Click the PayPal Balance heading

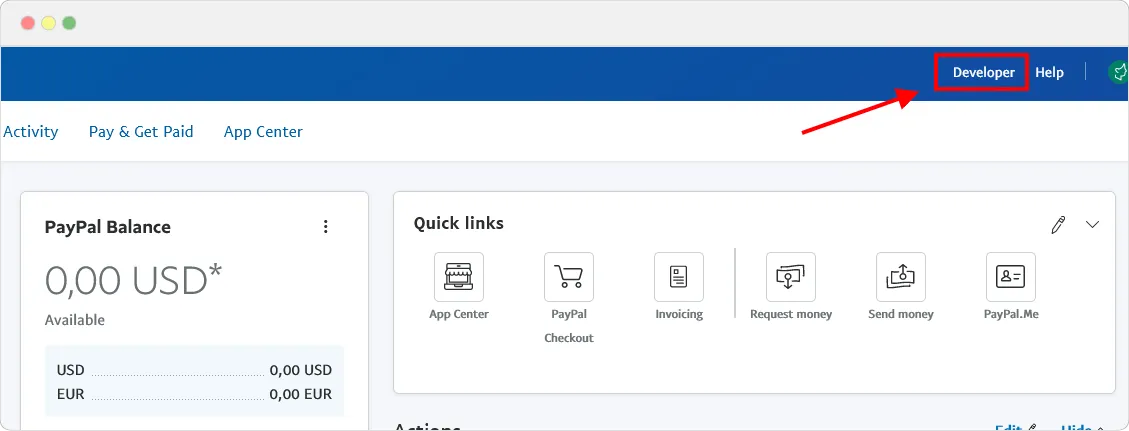[108, 227]
